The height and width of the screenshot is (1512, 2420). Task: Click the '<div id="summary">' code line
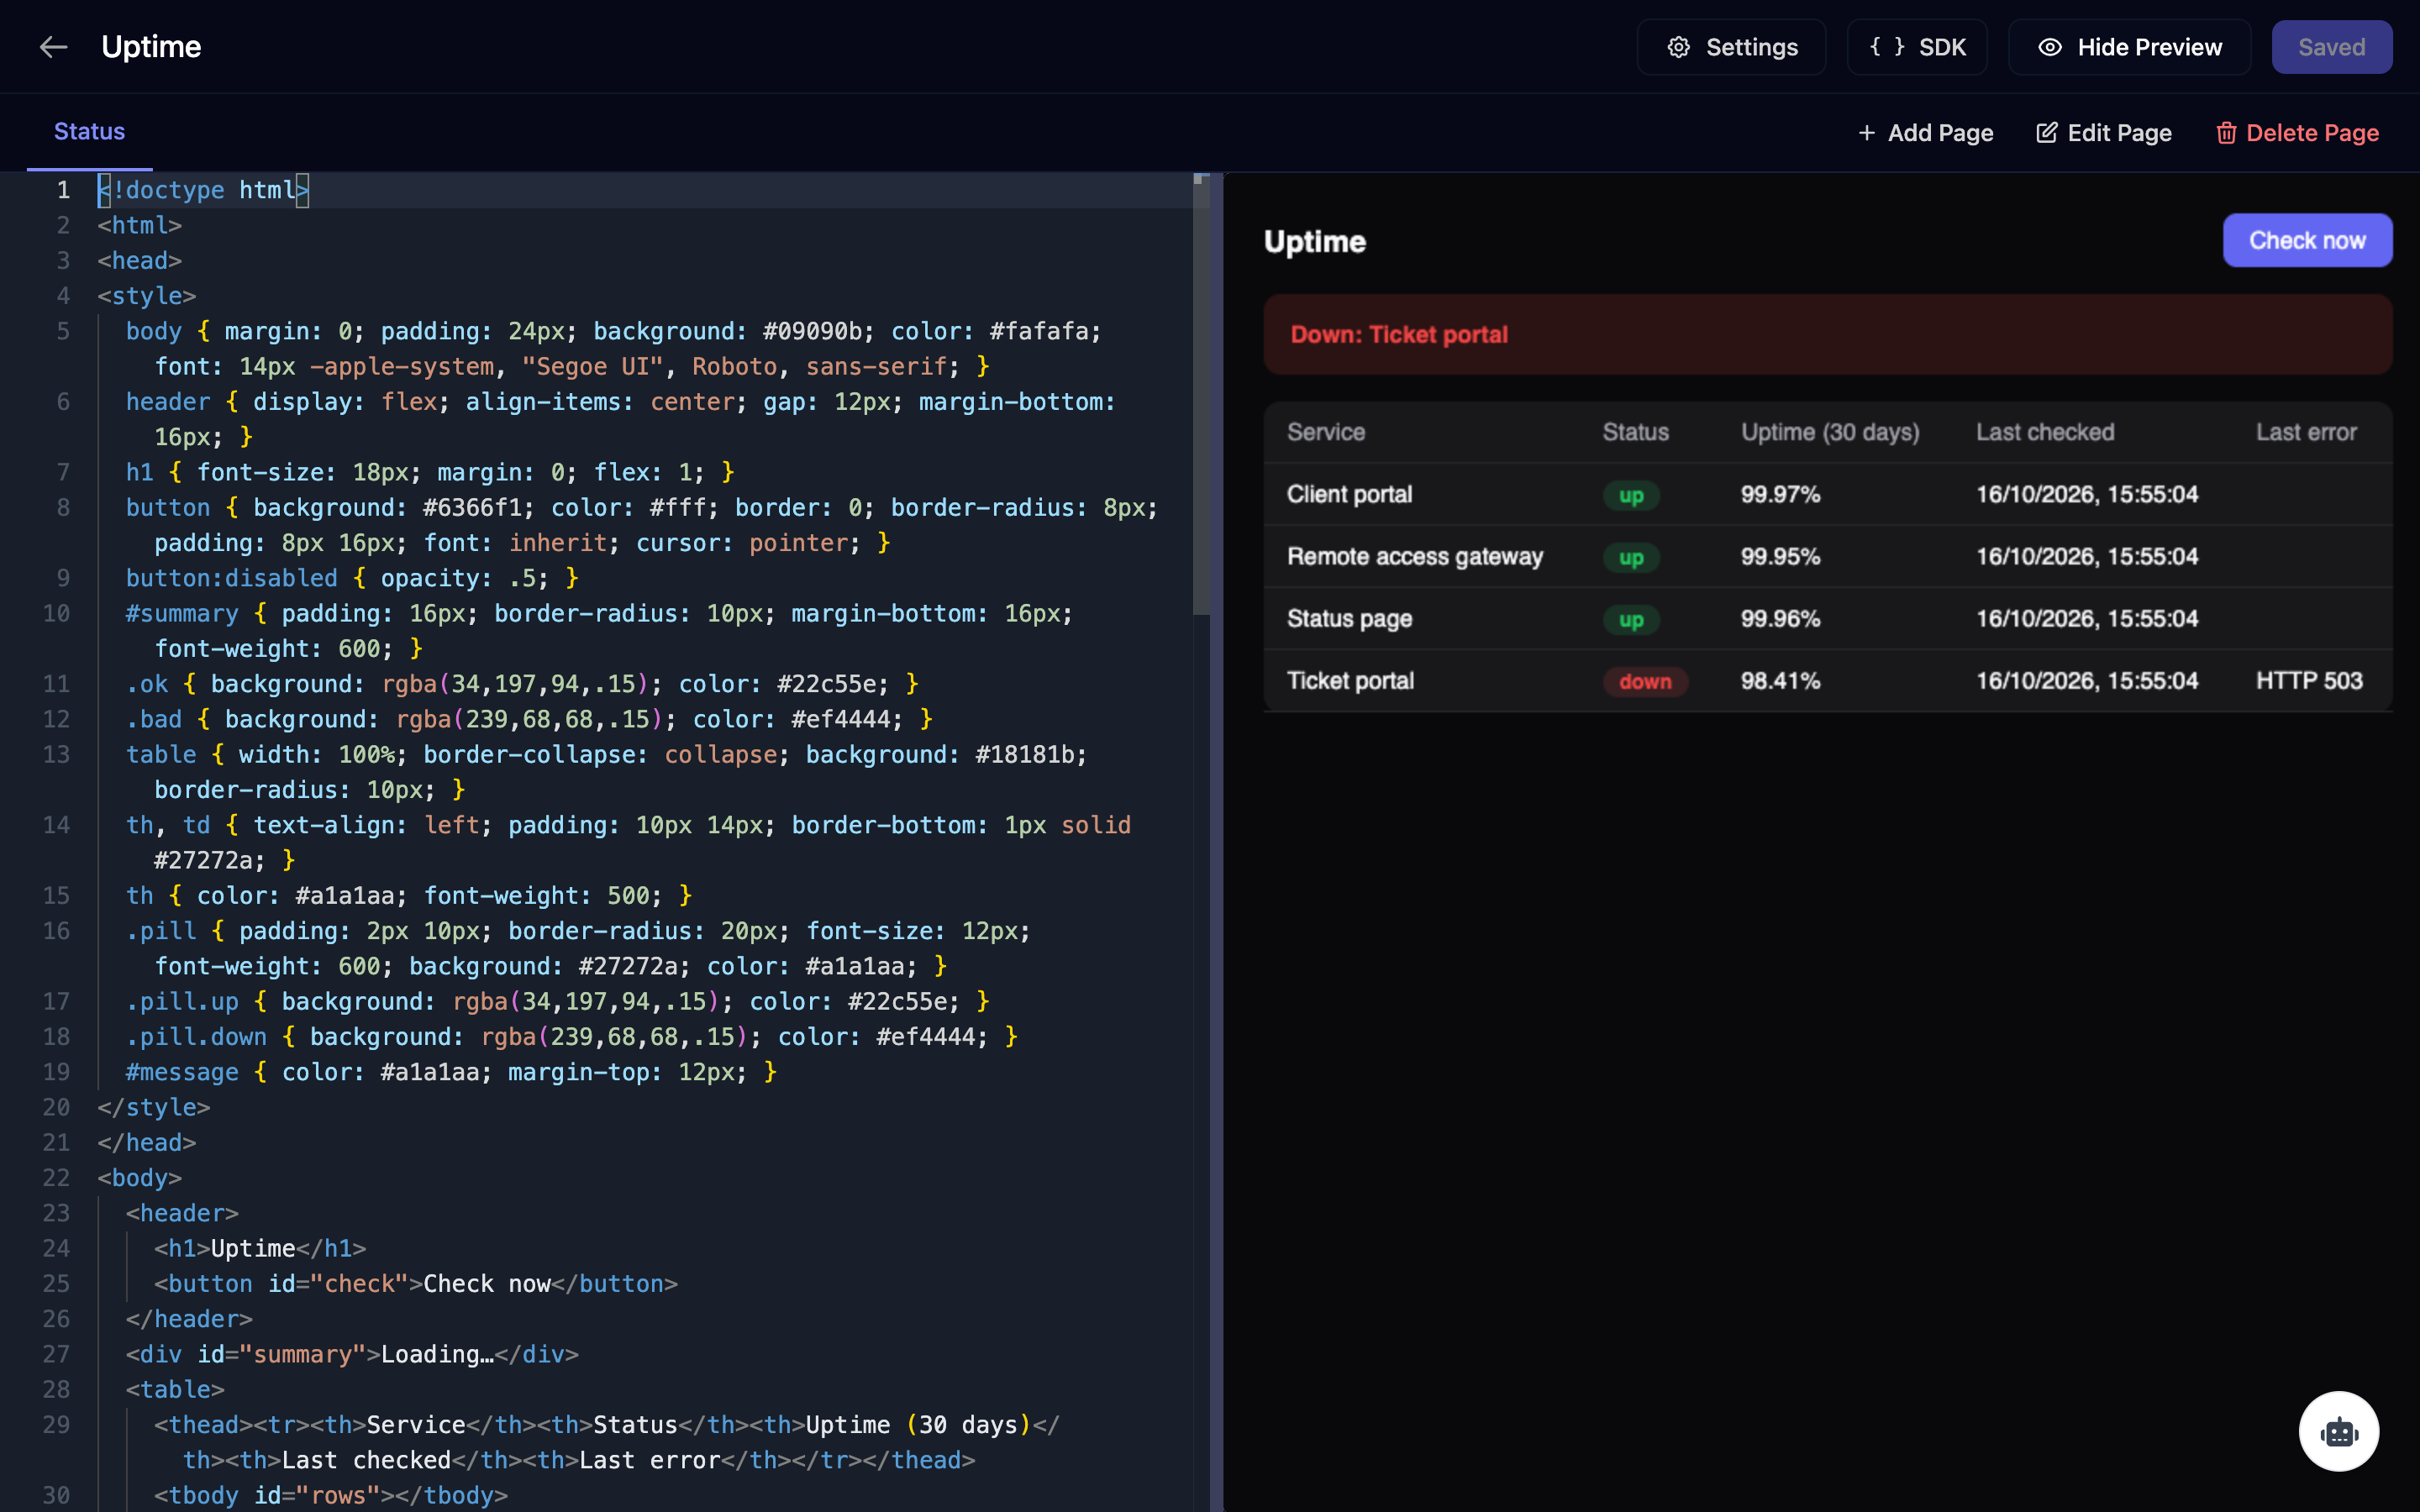click(352, 1354)
